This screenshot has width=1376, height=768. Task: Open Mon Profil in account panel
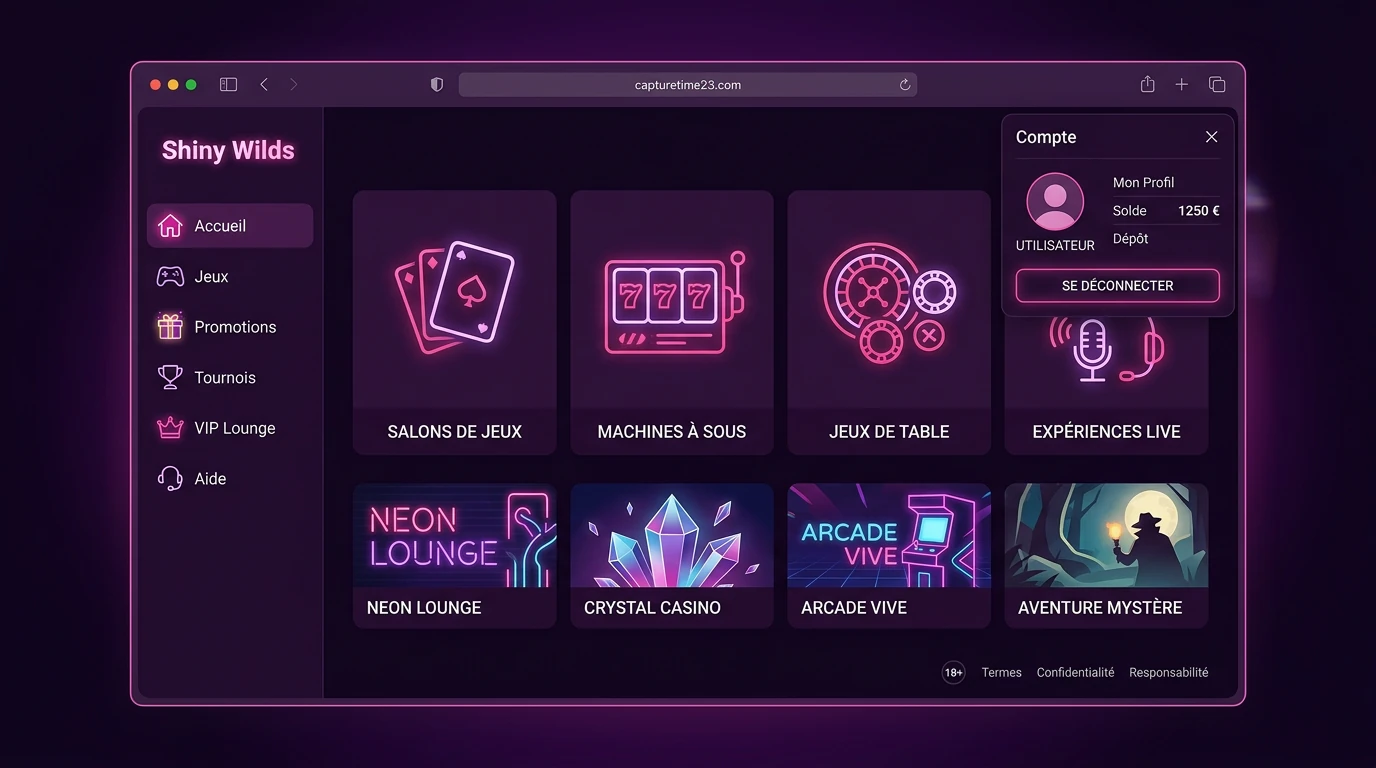point(1144,182)
